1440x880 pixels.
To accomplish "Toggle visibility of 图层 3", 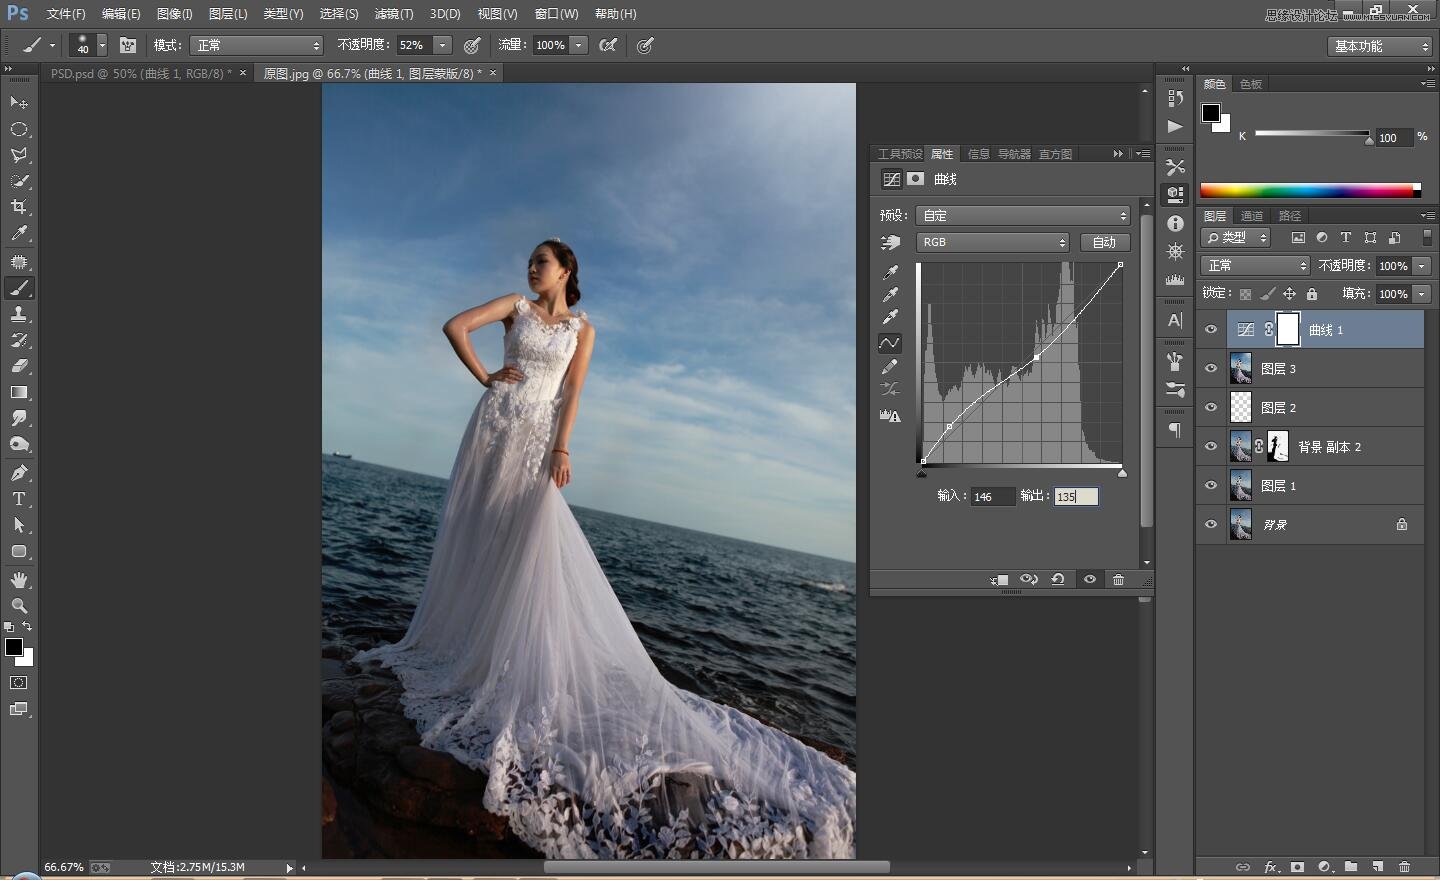I will (1211, 369).
